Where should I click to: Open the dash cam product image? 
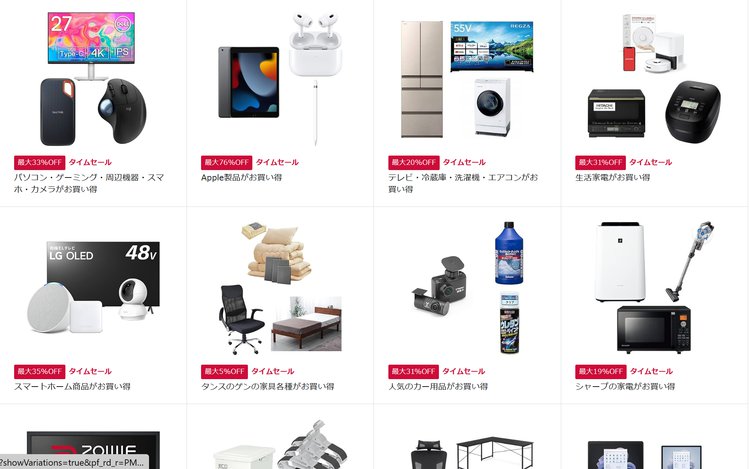(440, 286)
